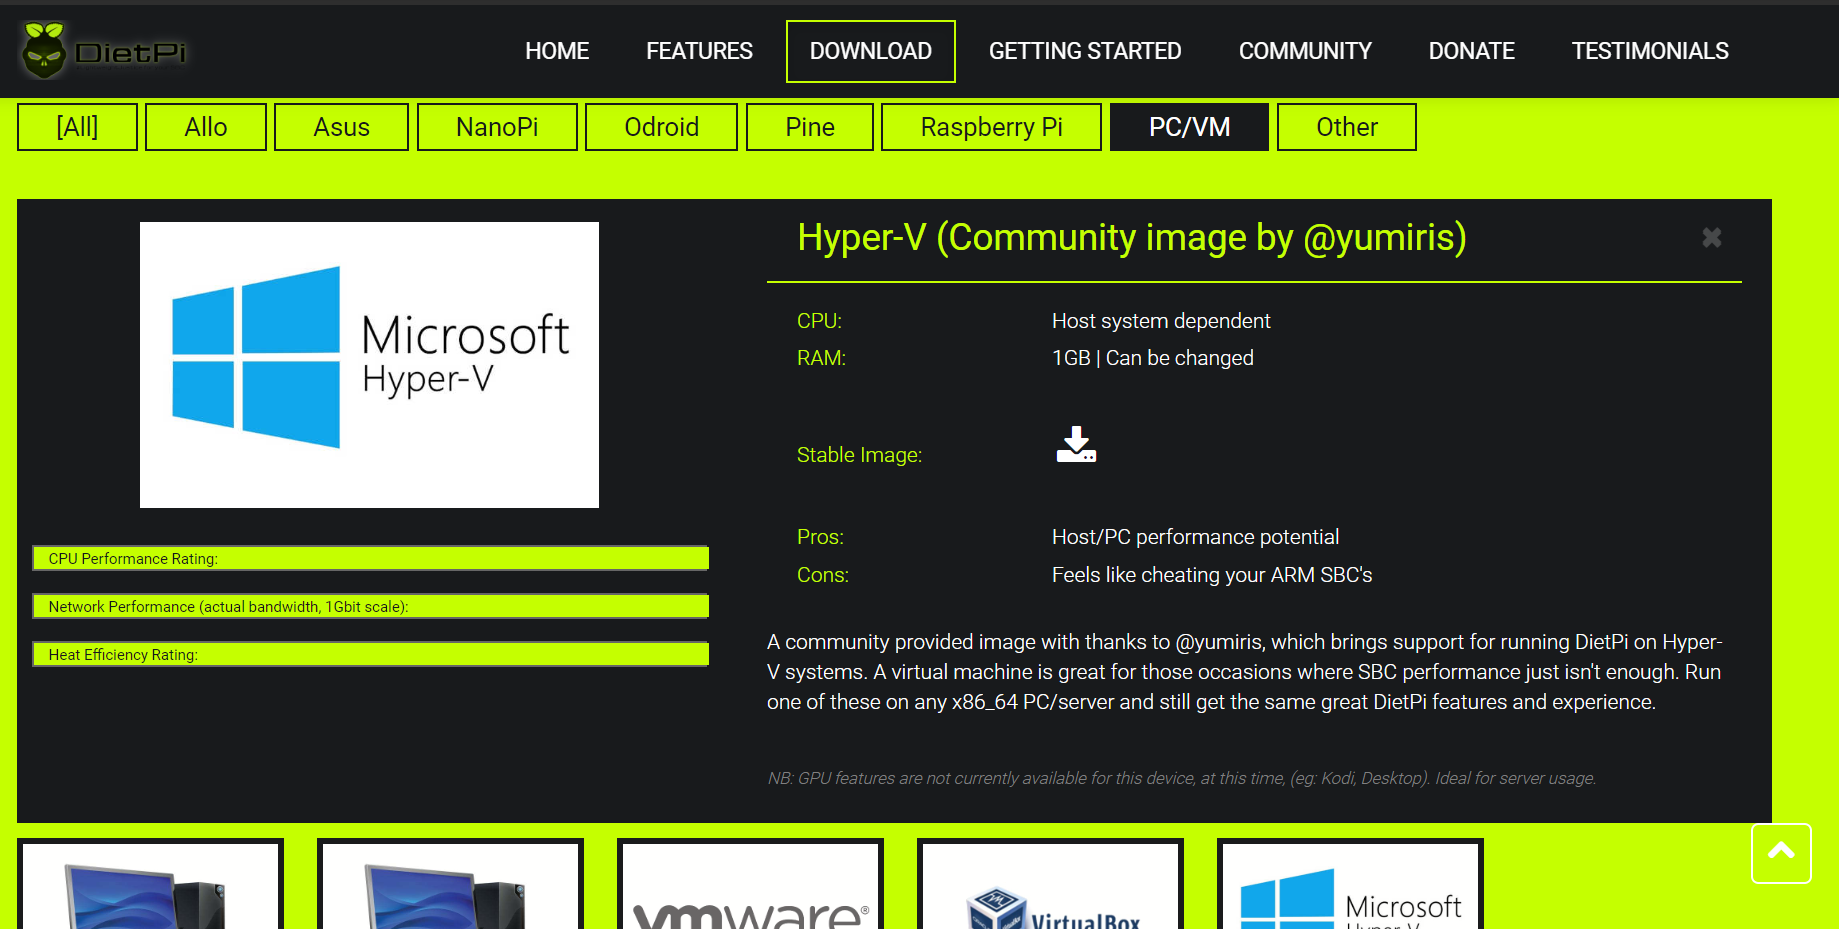Go to GETTING STARTED

tap(1085, 51)
